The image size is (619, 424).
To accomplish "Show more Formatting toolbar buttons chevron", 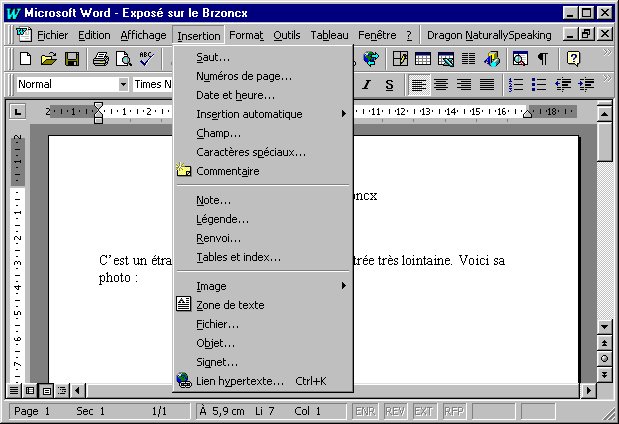I will tap(607, 78).
